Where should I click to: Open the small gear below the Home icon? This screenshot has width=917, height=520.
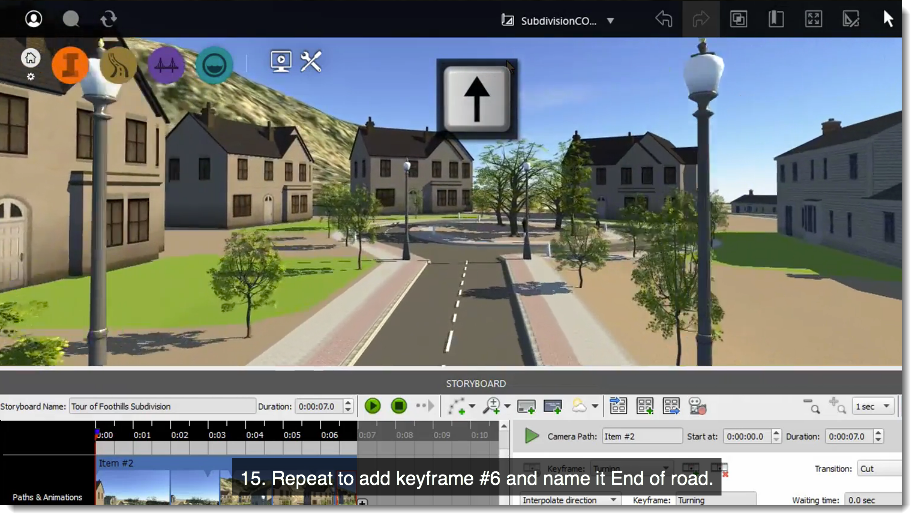point(30,77)
